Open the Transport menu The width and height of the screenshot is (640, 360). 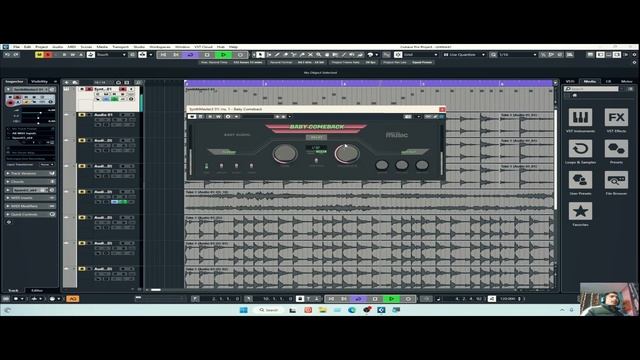(x=120, y=47)
